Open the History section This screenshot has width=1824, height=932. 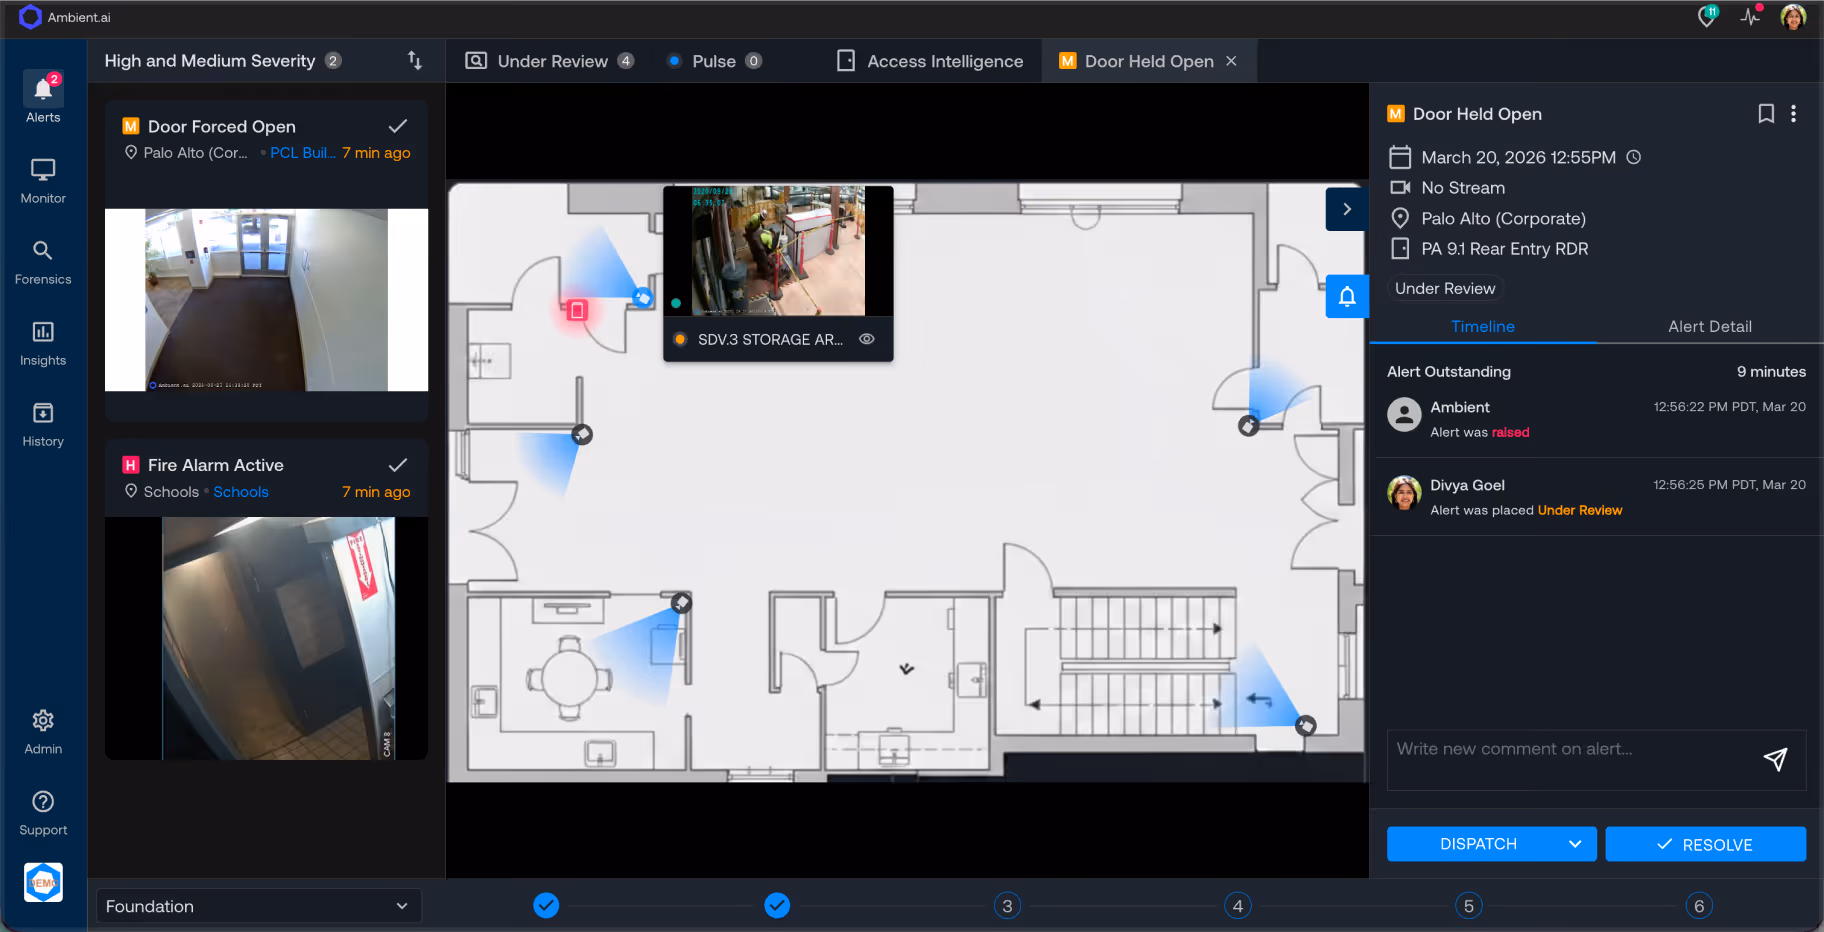click(x=43, y=424)
